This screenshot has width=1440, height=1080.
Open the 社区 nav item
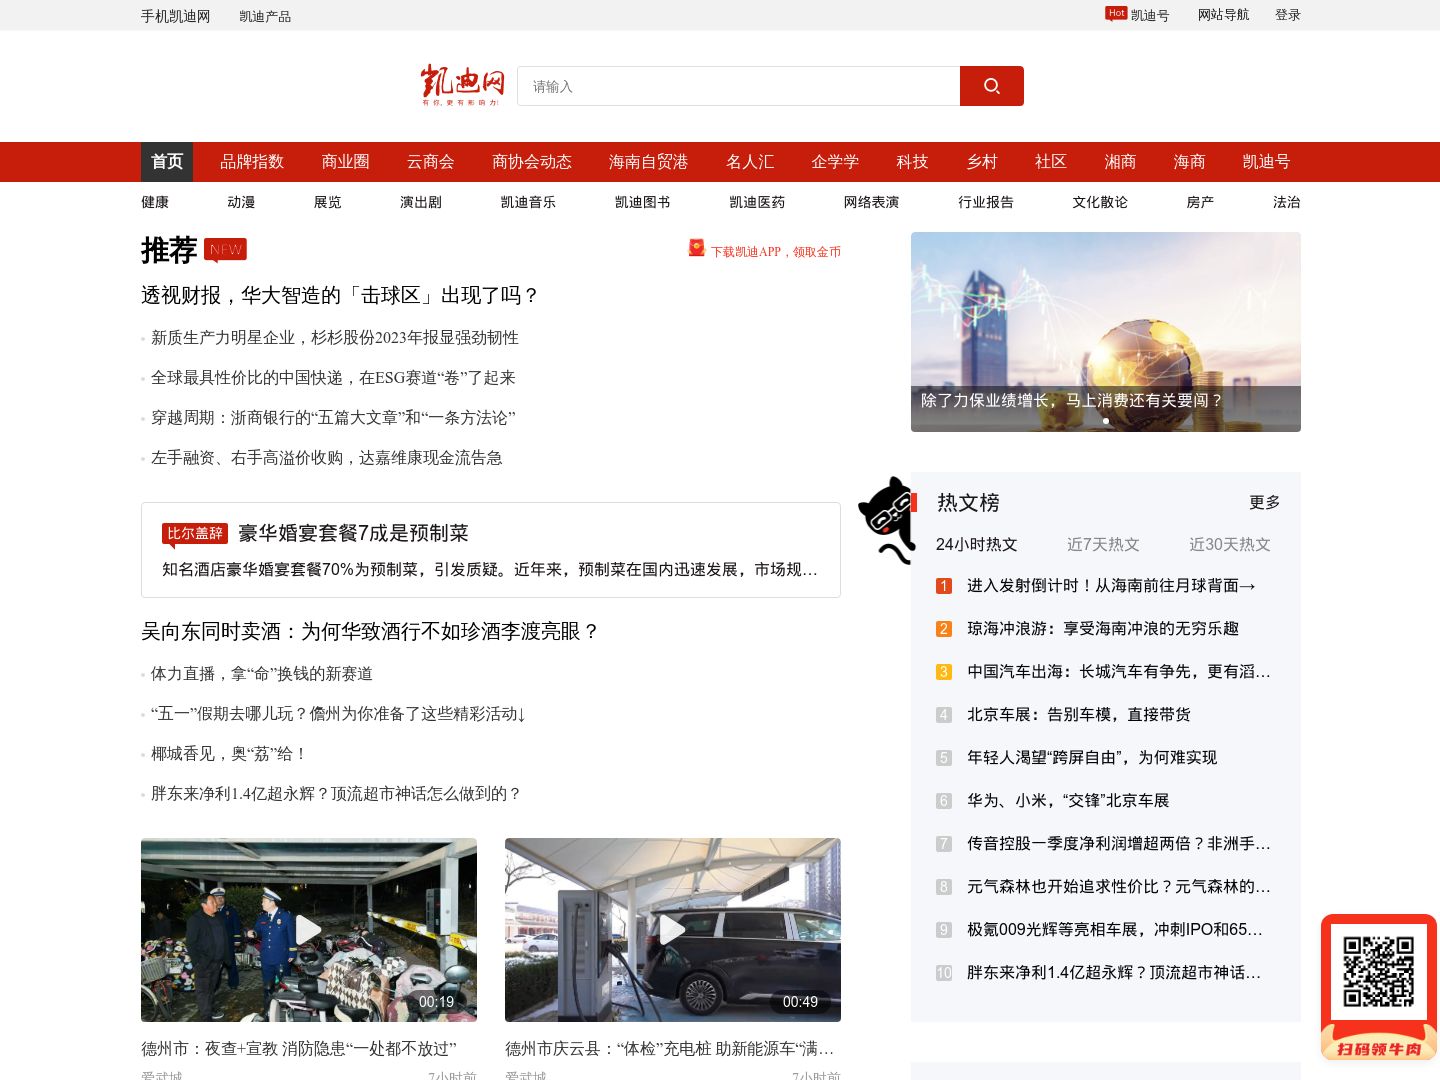click(x=1051, y=162)
